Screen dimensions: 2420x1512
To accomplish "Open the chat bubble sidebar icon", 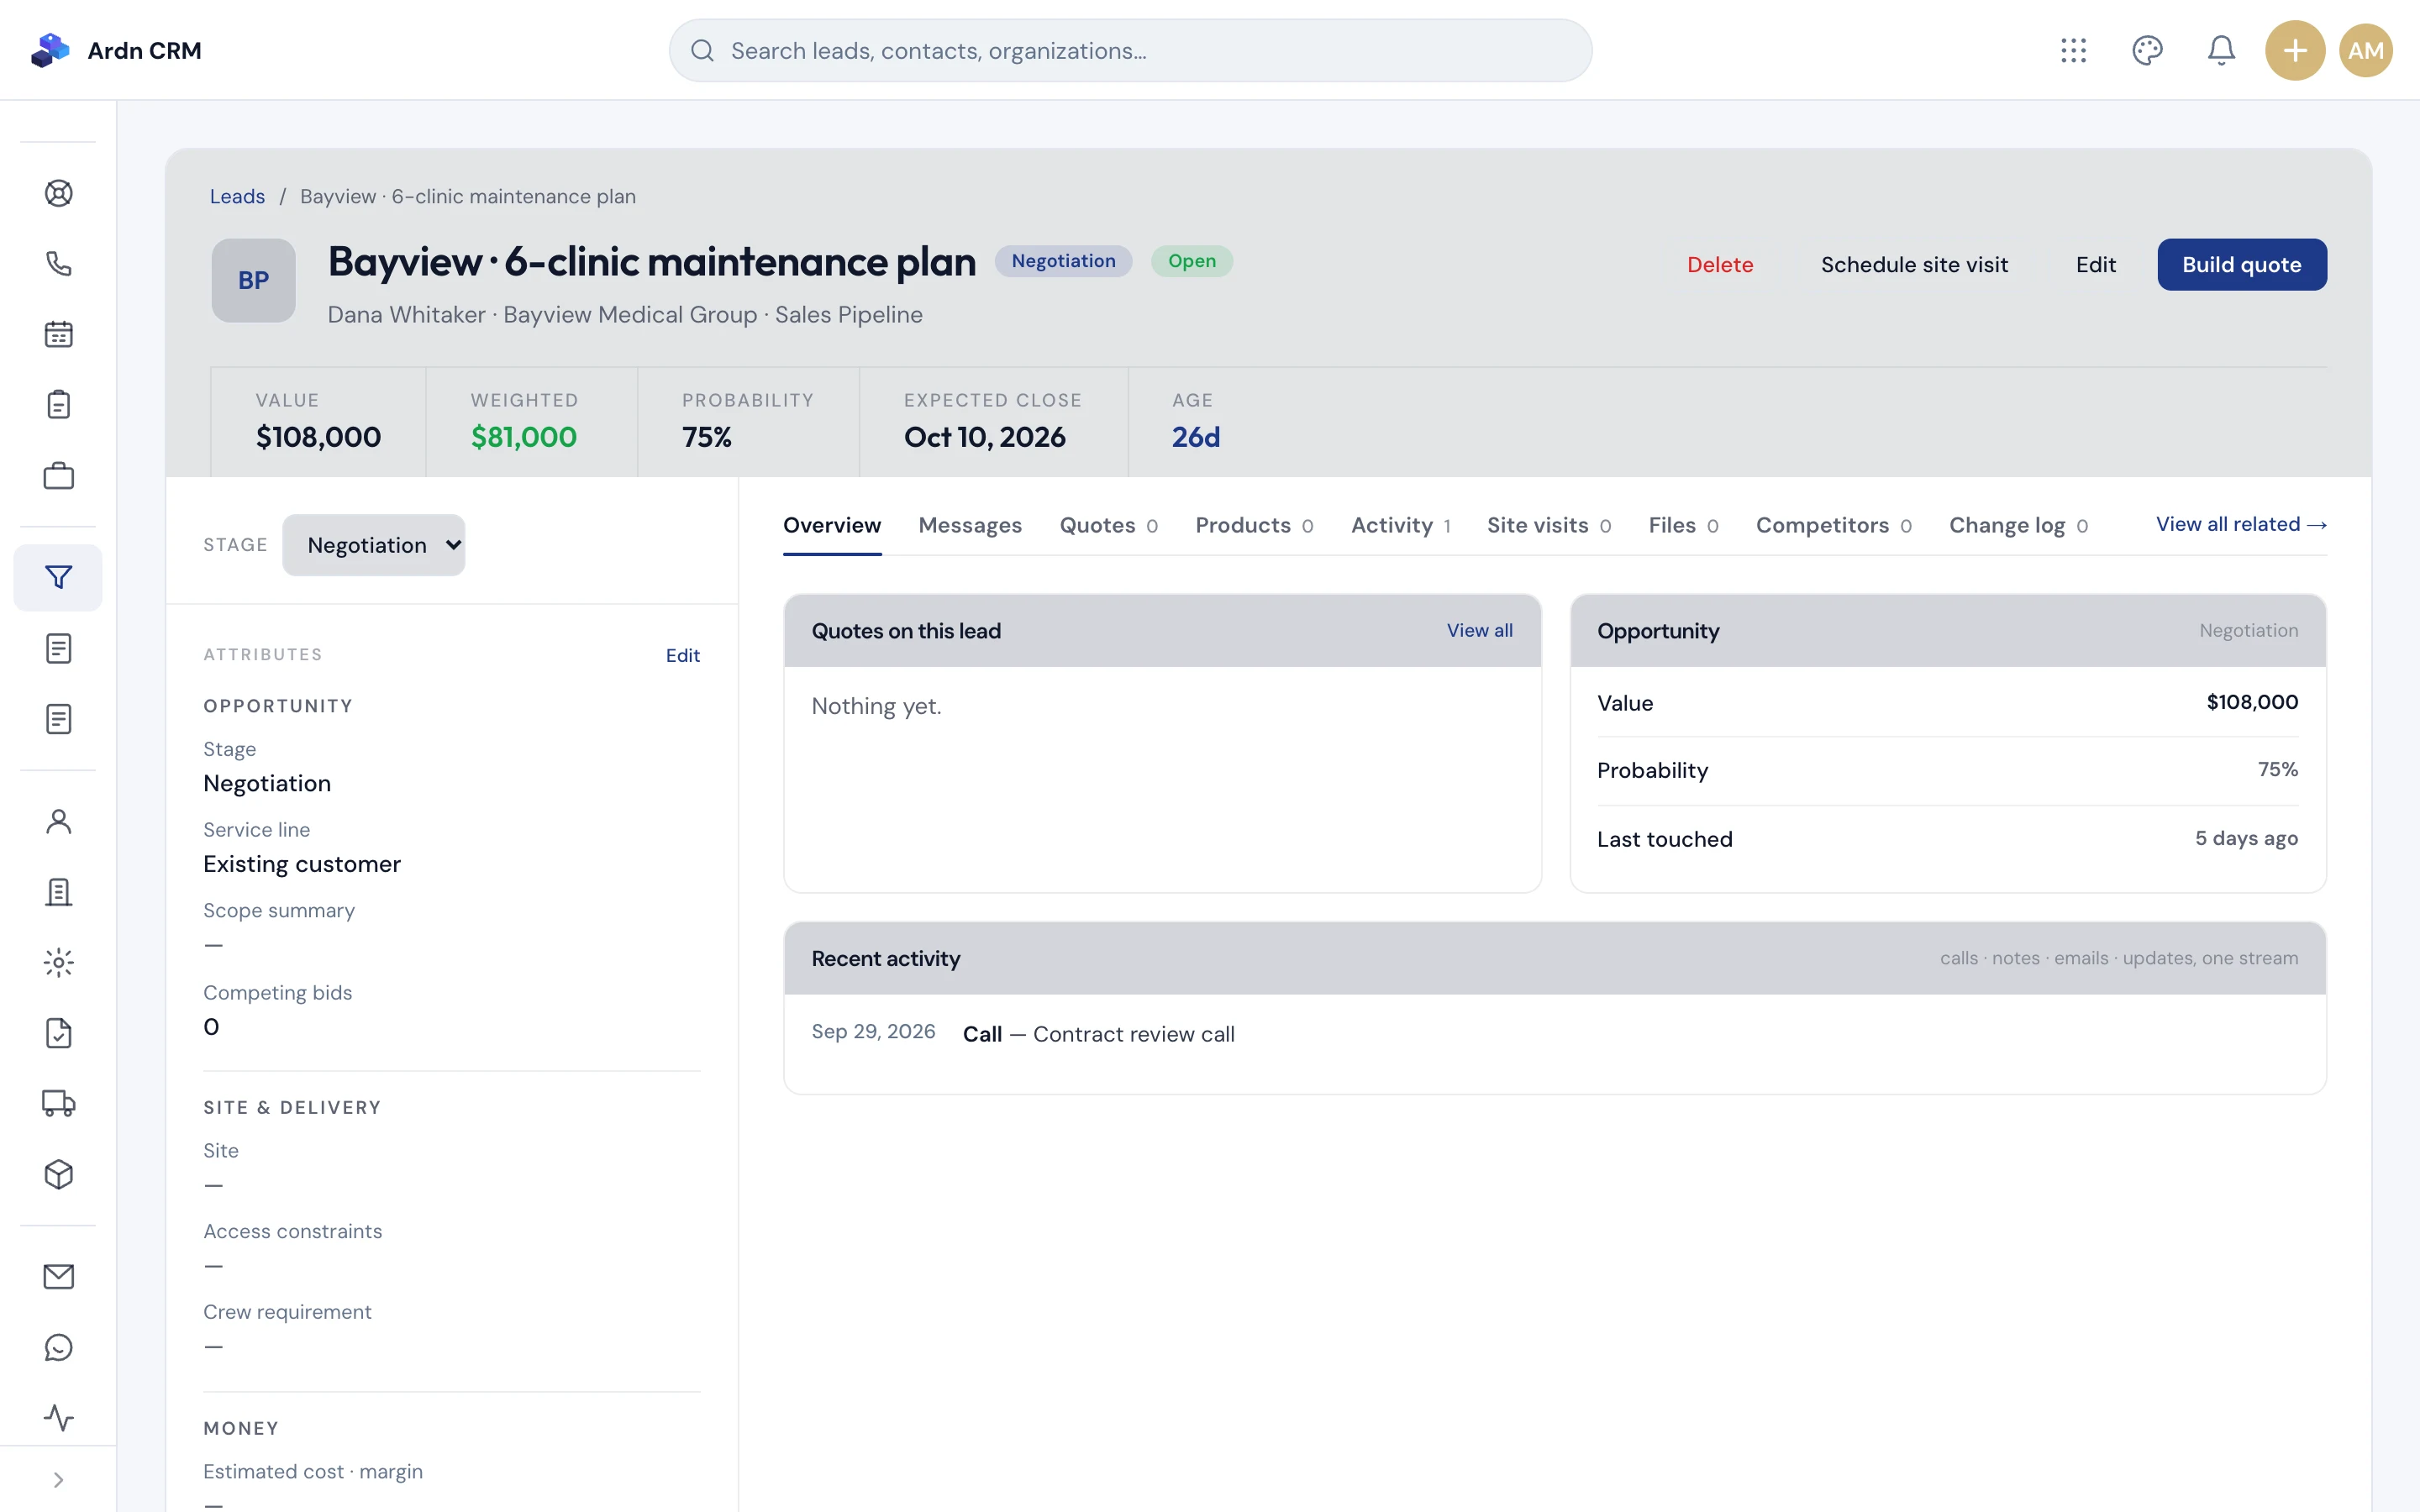I will [59, 1347].
